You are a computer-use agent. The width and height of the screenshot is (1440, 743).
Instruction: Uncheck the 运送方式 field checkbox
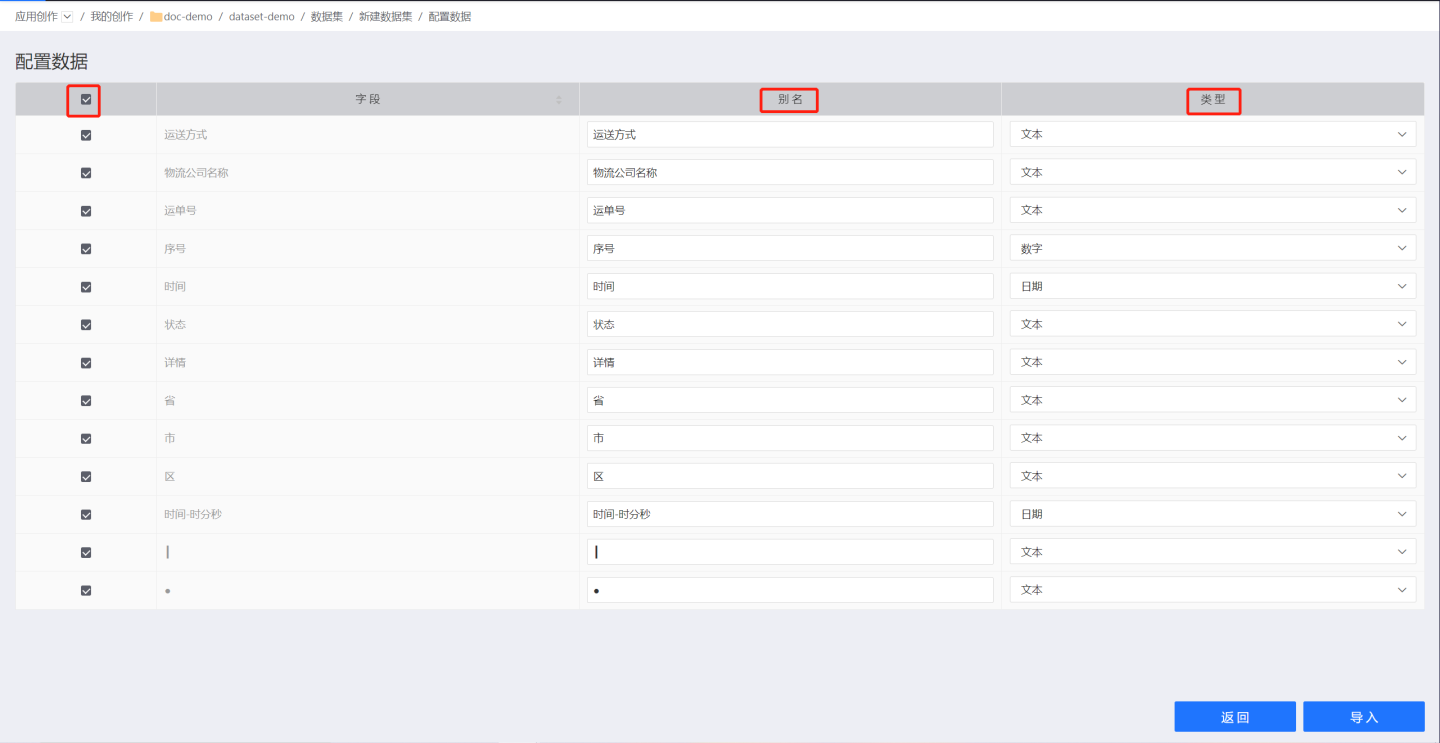coord(86,135)
